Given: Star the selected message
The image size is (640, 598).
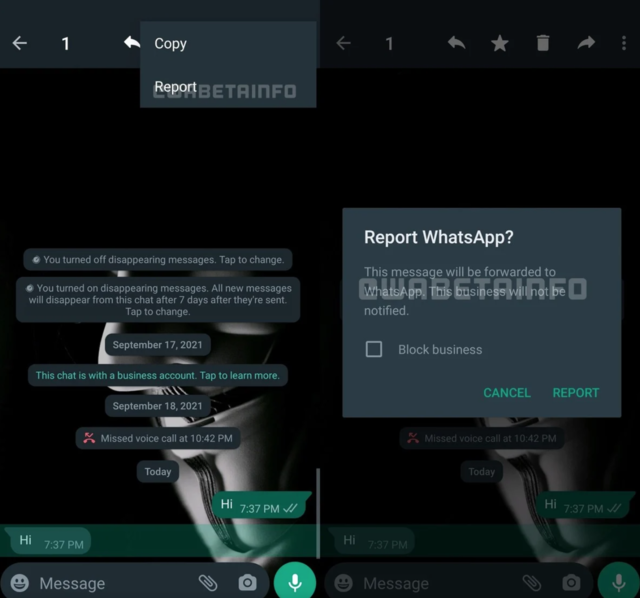Looking at the screenshot, I should 500,43.
